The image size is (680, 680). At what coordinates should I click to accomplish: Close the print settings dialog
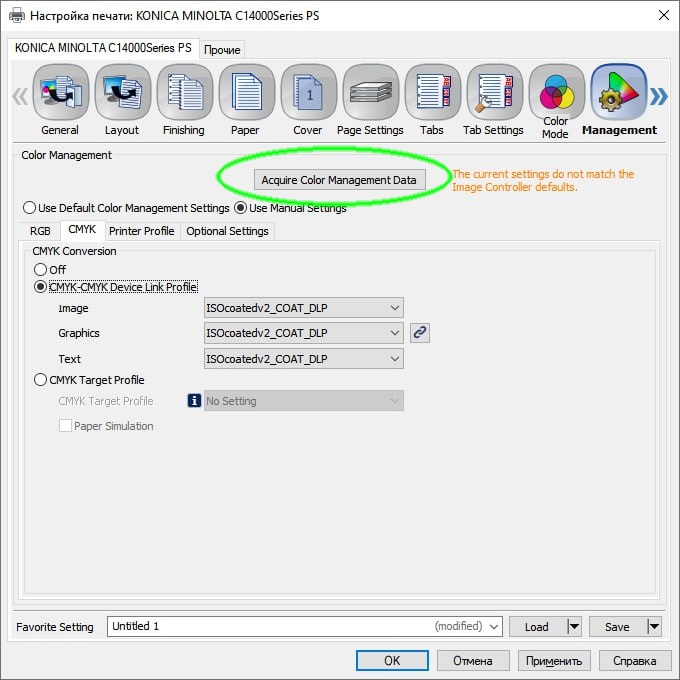pyautogui.click(x=664, y=16)
